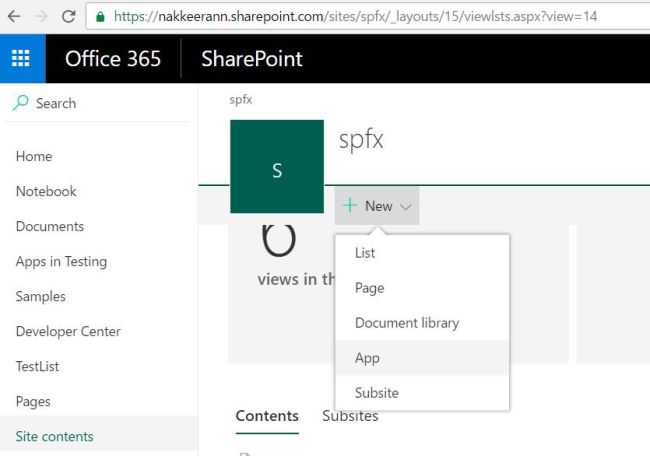Viewport: 650px width, 456px height.
Task: Select App from the New menu
Action: 367,358
